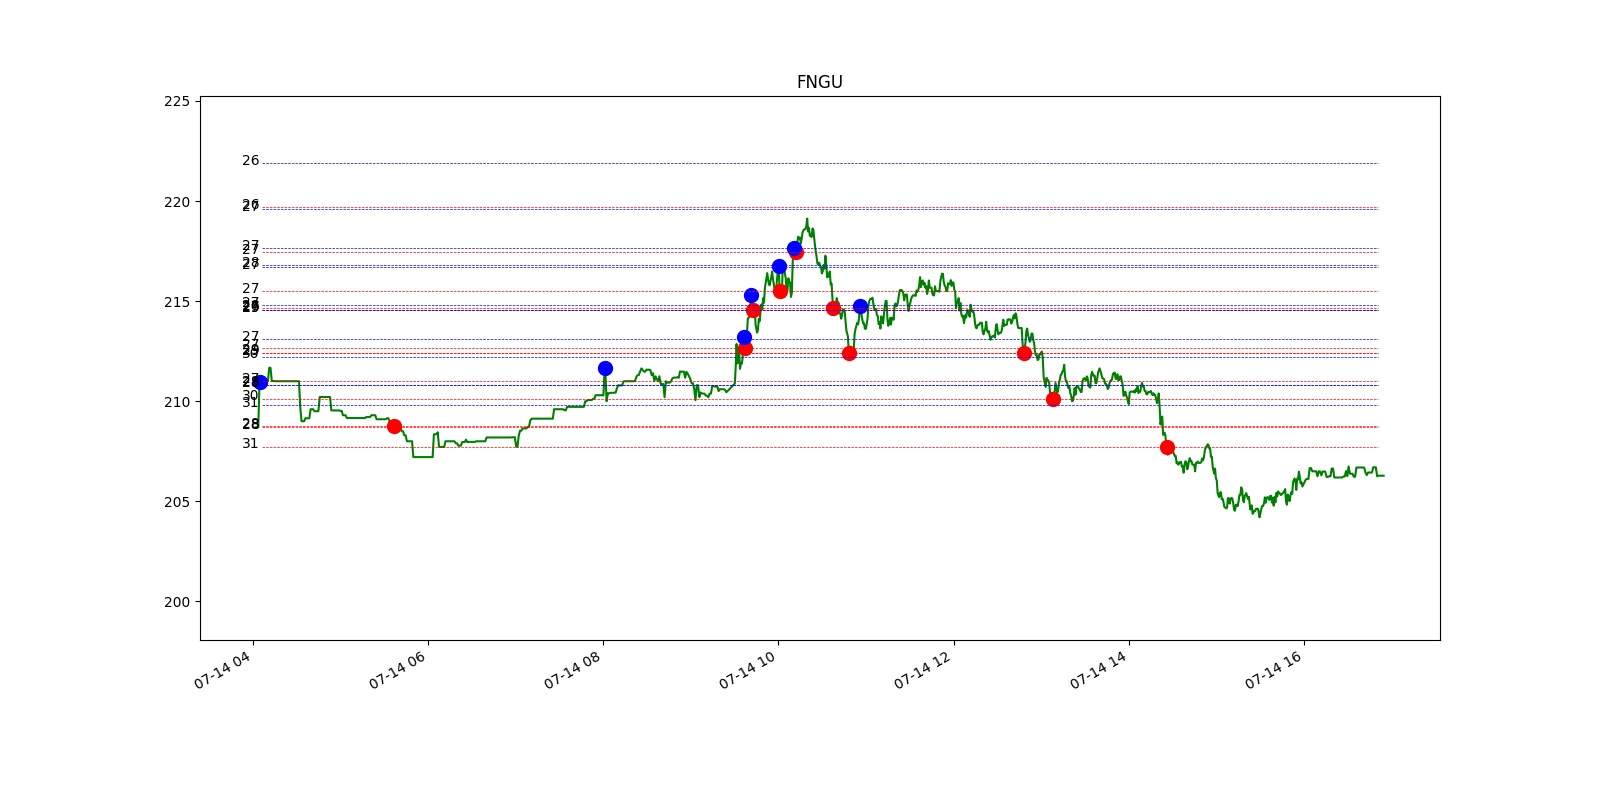Image resolution: width=1600 pixels, height=800 pixels.
Task: Select the 220 y-axis tick label
Action: coord(177,202)
